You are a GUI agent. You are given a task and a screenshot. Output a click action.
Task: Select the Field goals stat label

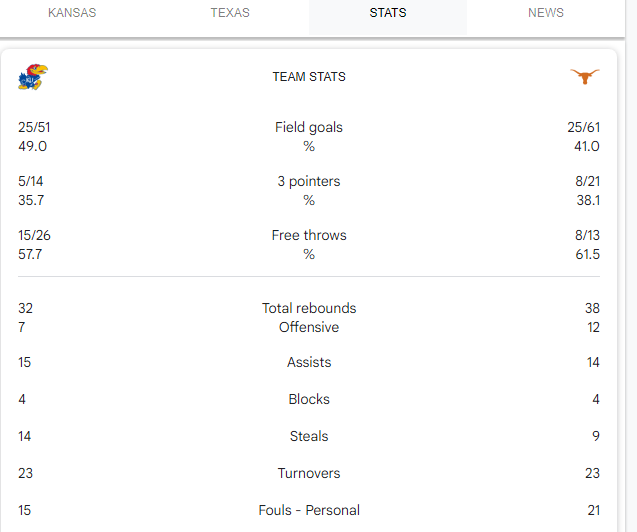309,128
